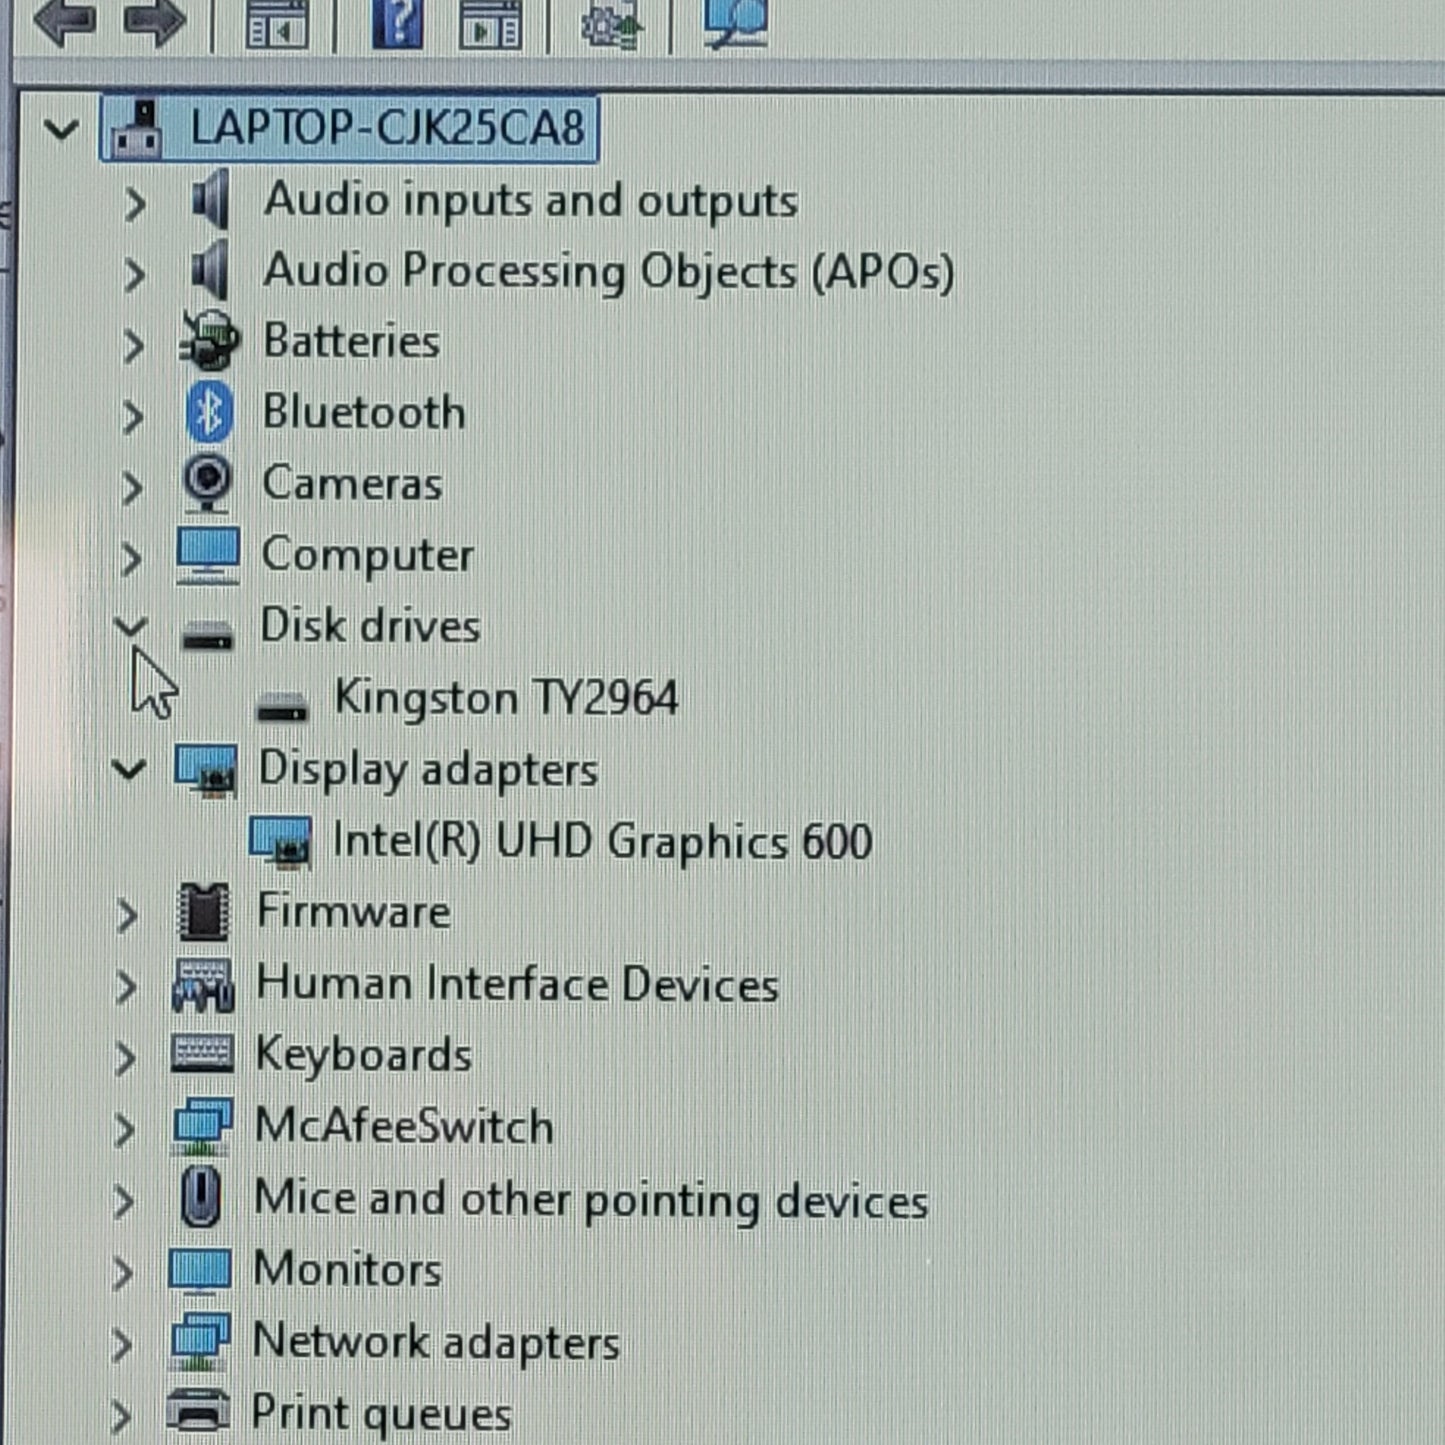Click the Firmware chip icon
1445x1445 pixels.
point(203,912)
